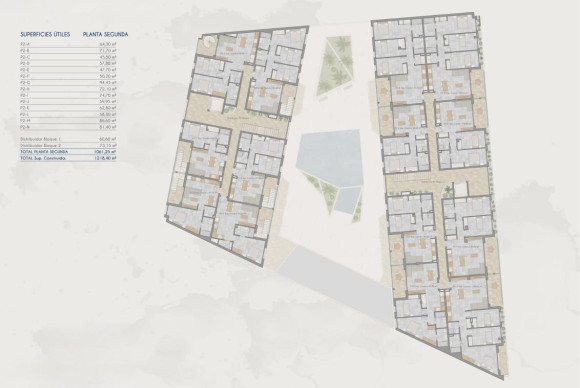Click the "PLANTA SEGUNDA" heading
Viewport: 580px width, 388px height.
coord(106,35)
